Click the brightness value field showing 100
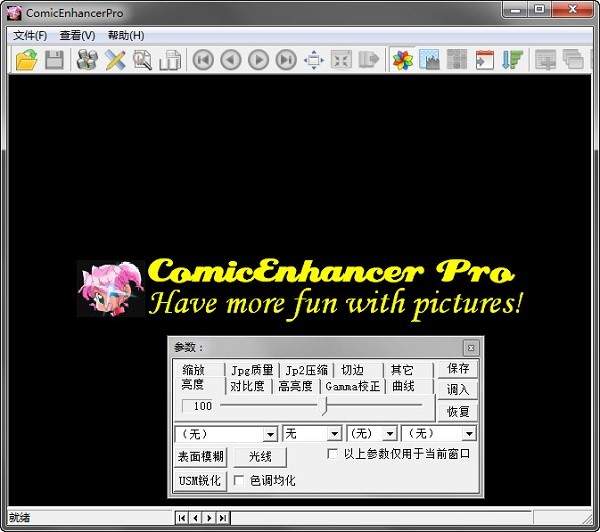Screen dimensions: 600x532 [198, 406]
